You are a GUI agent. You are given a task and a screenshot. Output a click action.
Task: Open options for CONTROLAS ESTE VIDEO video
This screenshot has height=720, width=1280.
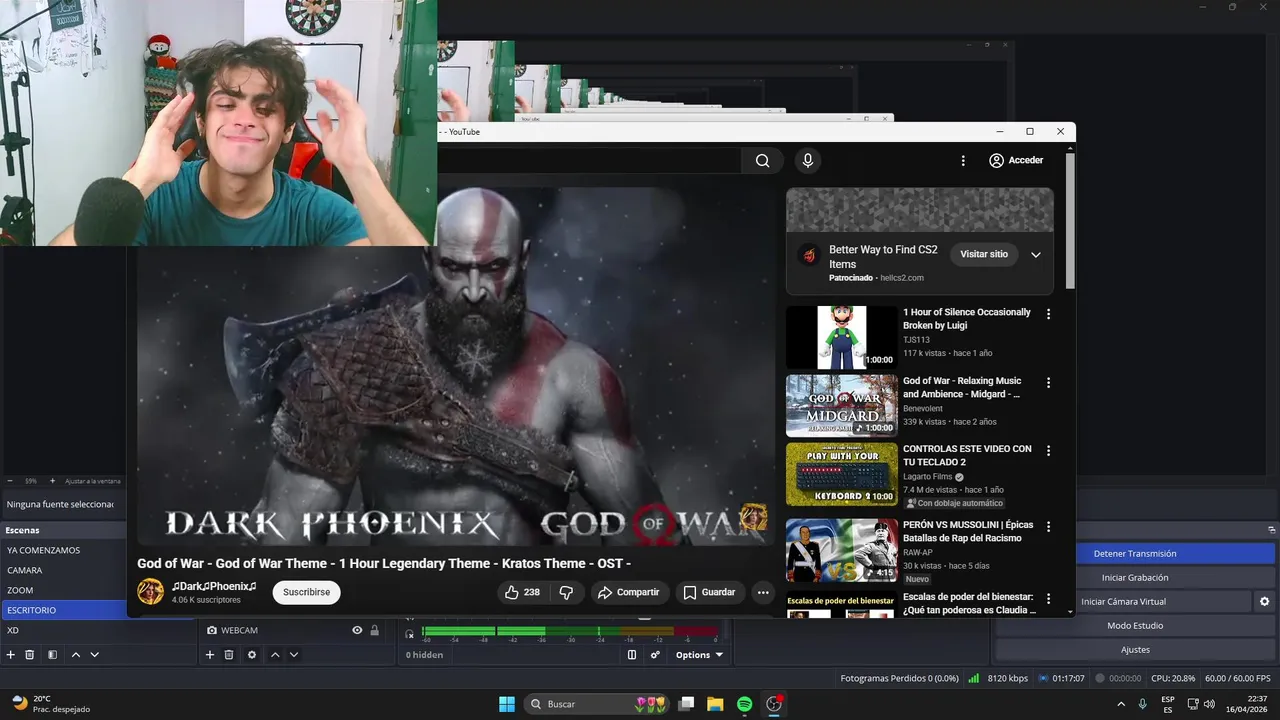1048,451
